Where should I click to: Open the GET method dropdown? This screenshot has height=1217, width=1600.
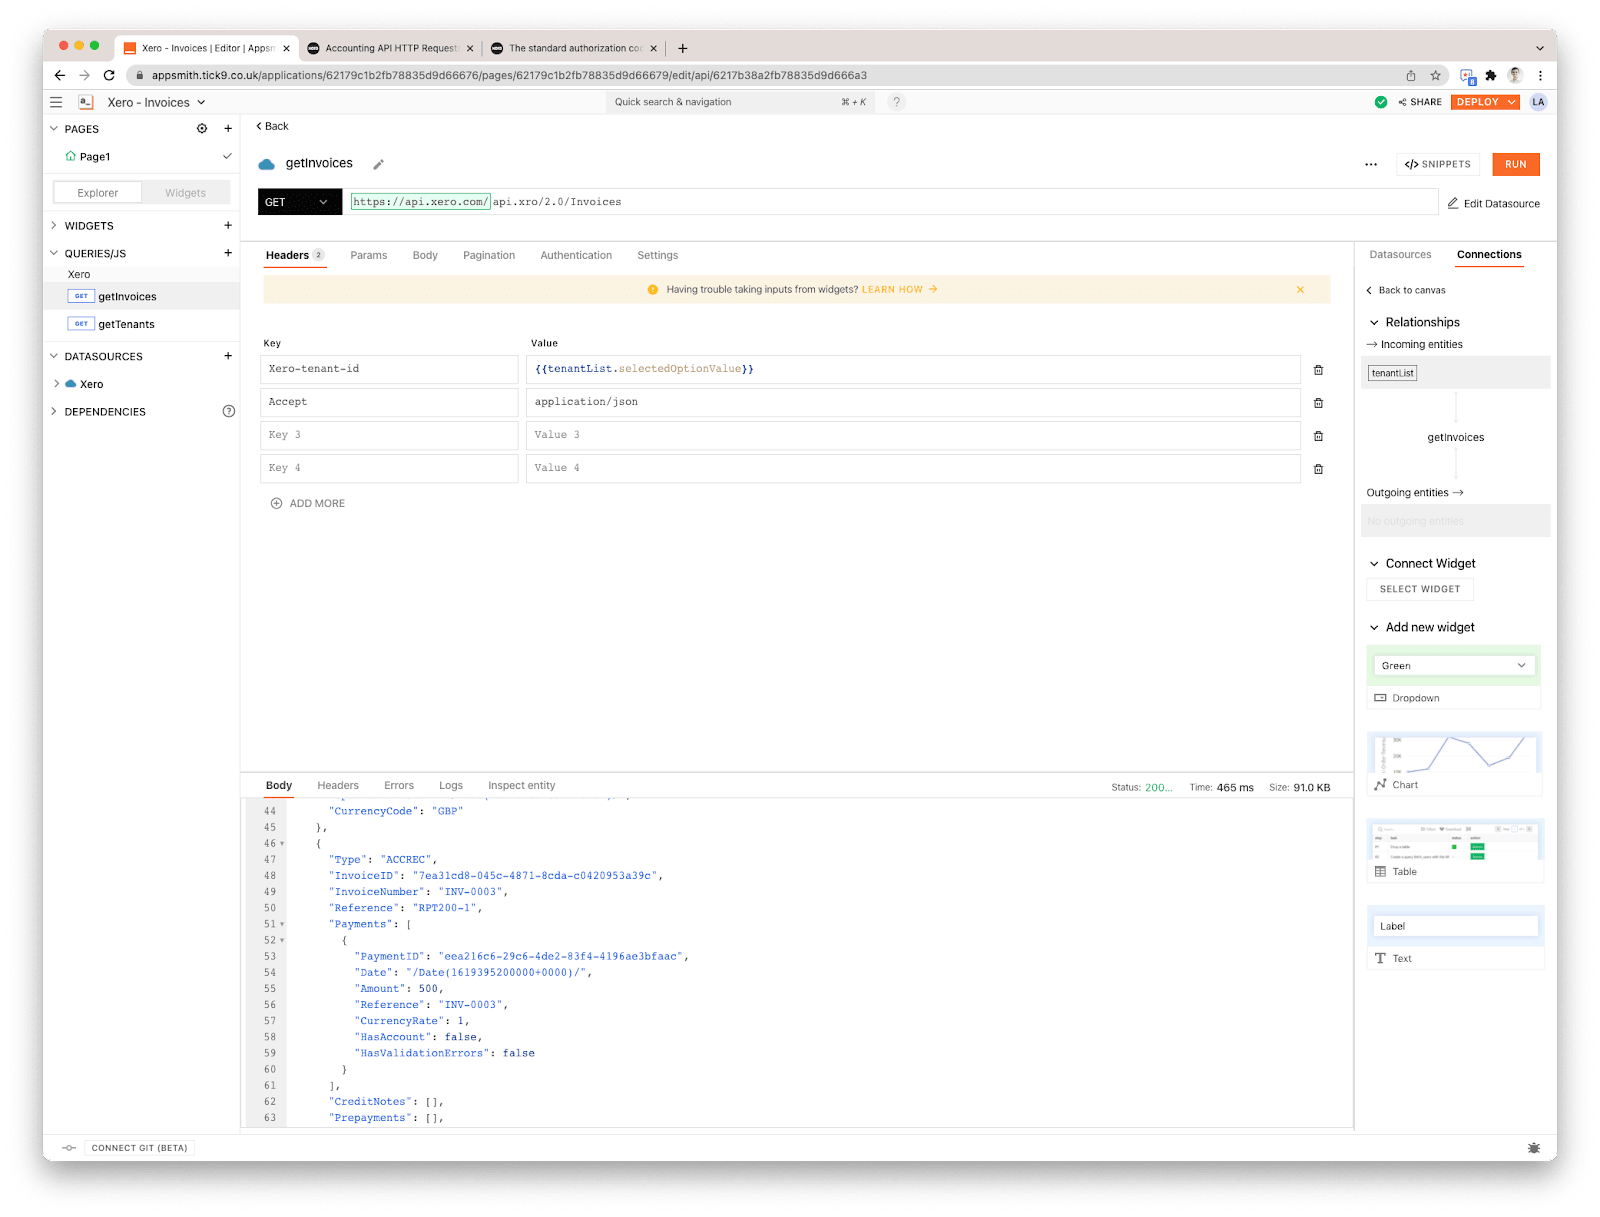coord(299,202)
